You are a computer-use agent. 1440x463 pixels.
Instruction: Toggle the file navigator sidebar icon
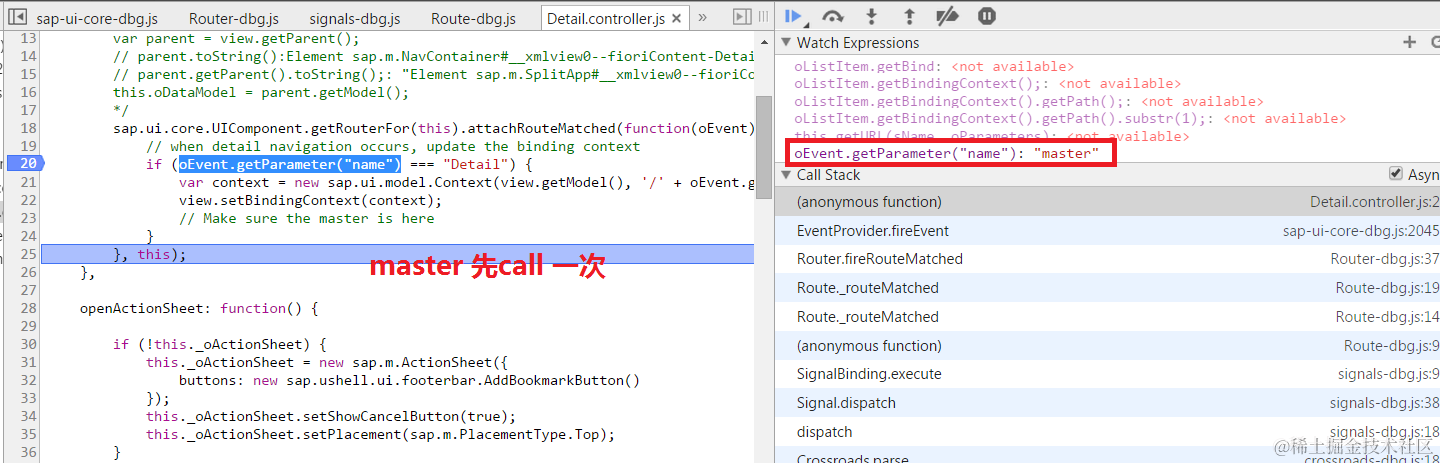coord(17,17)
